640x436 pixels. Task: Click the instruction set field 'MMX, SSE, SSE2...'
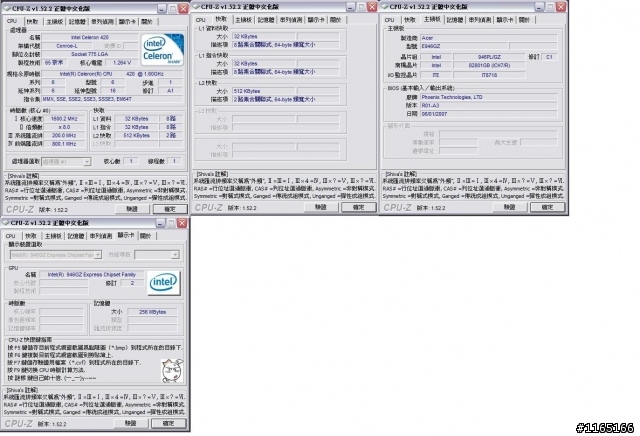(112, 99)
